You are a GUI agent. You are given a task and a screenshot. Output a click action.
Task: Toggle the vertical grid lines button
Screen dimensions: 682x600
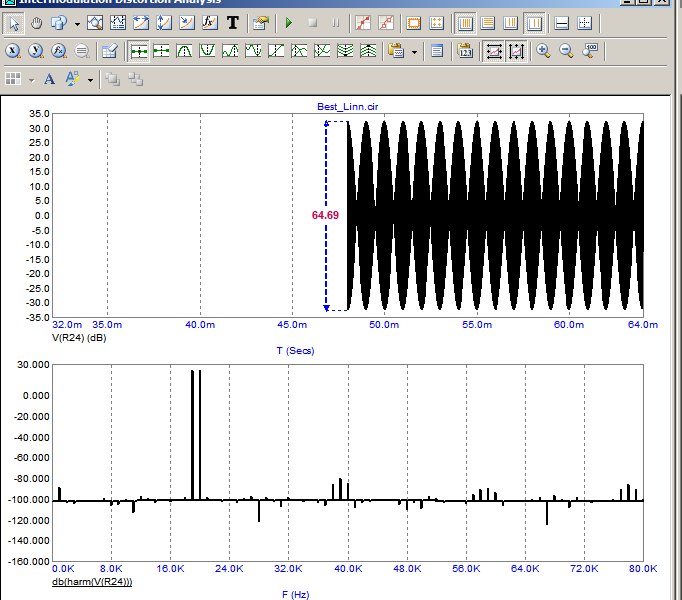pyautogui.click(x=465, y=23)
